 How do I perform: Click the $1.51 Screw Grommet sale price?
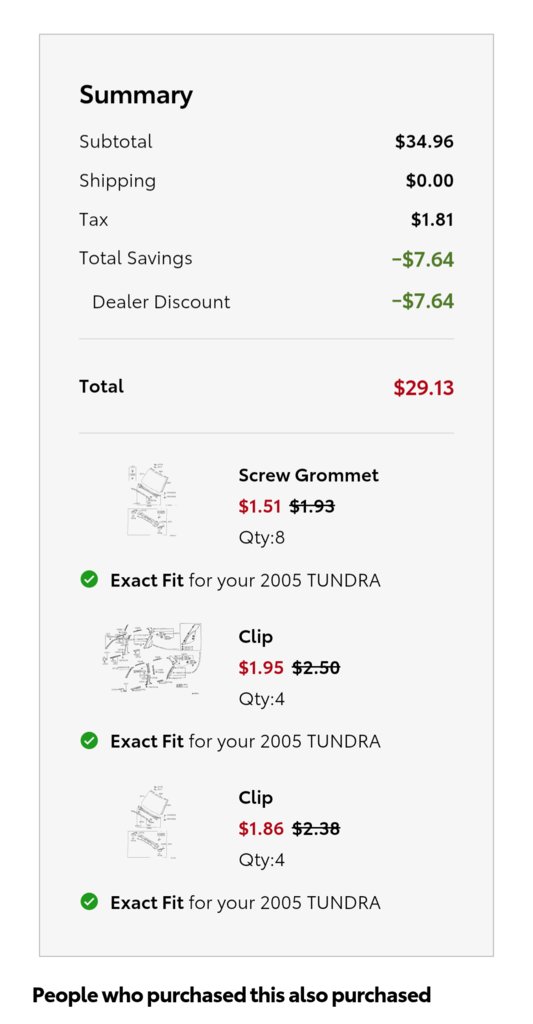259,506
